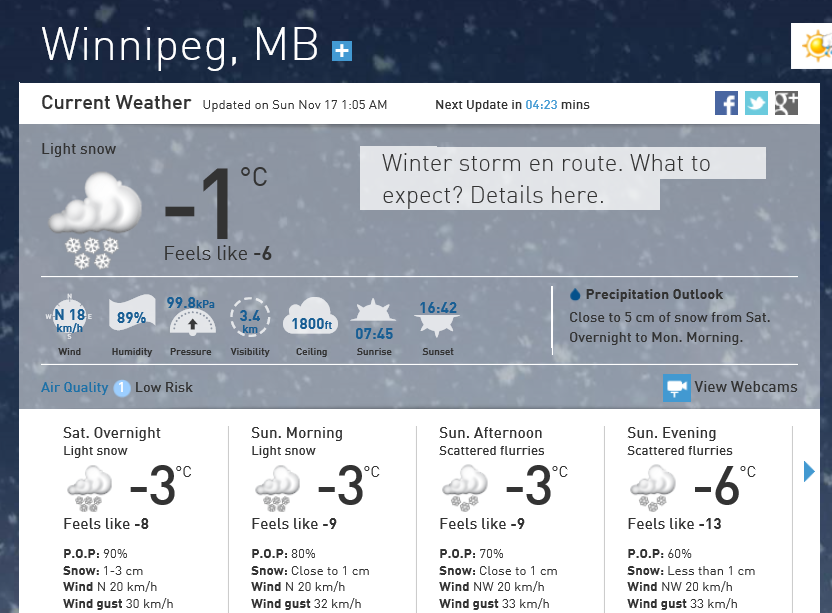Click the Air Quality link
The width and height of the screenshot is (832, 613).
click(74, 387)
